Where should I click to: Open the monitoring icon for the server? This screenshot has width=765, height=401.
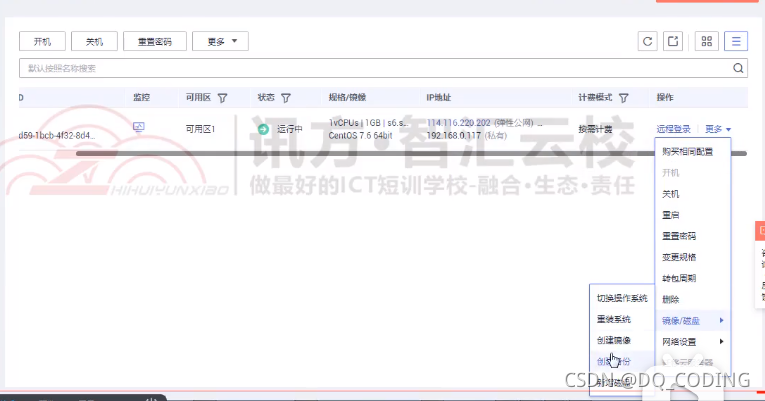(139, 127)
